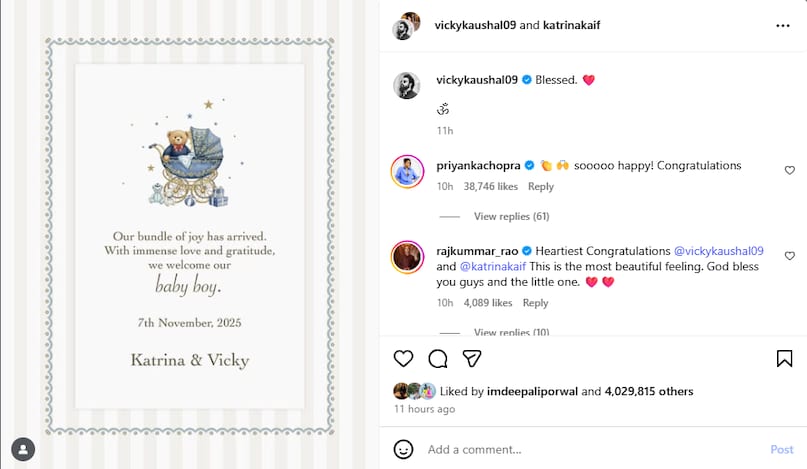Open more options three-dot menu
Viewport: 807px width, 469px height.
click(x=783, y=25)
